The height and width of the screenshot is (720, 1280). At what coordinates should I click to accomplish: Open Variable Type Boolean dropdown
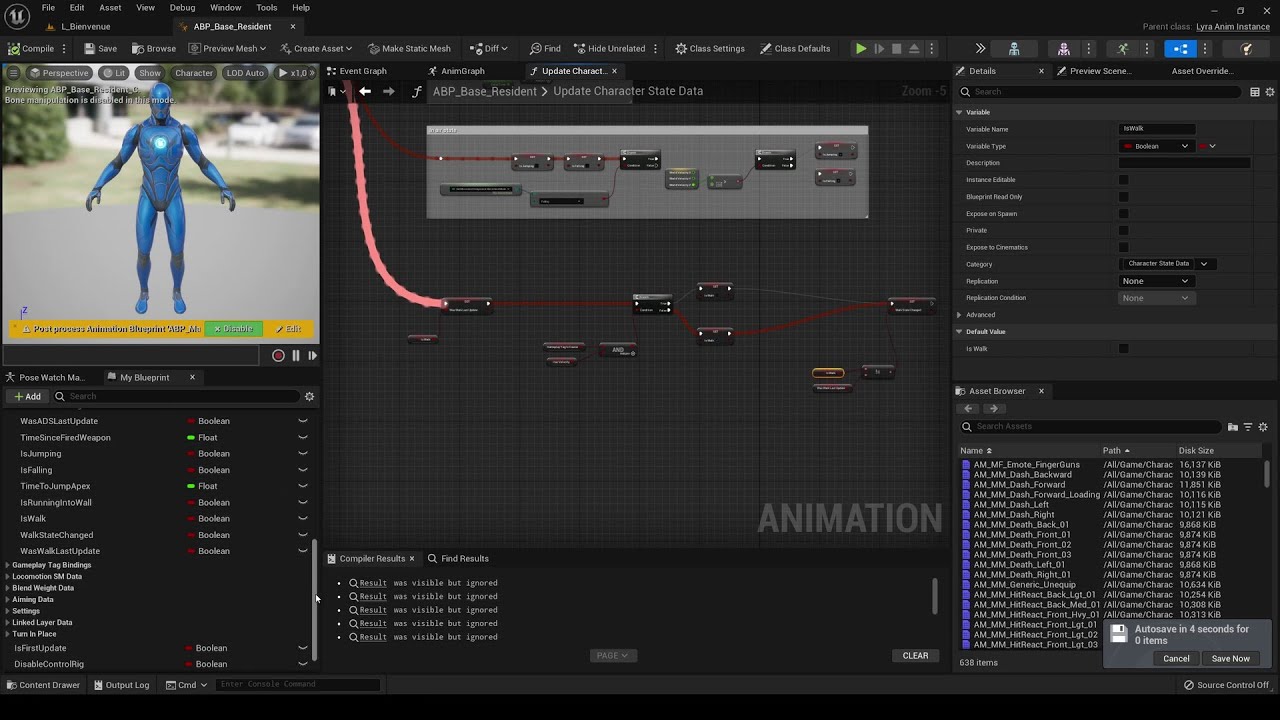tap(1156, 146)
